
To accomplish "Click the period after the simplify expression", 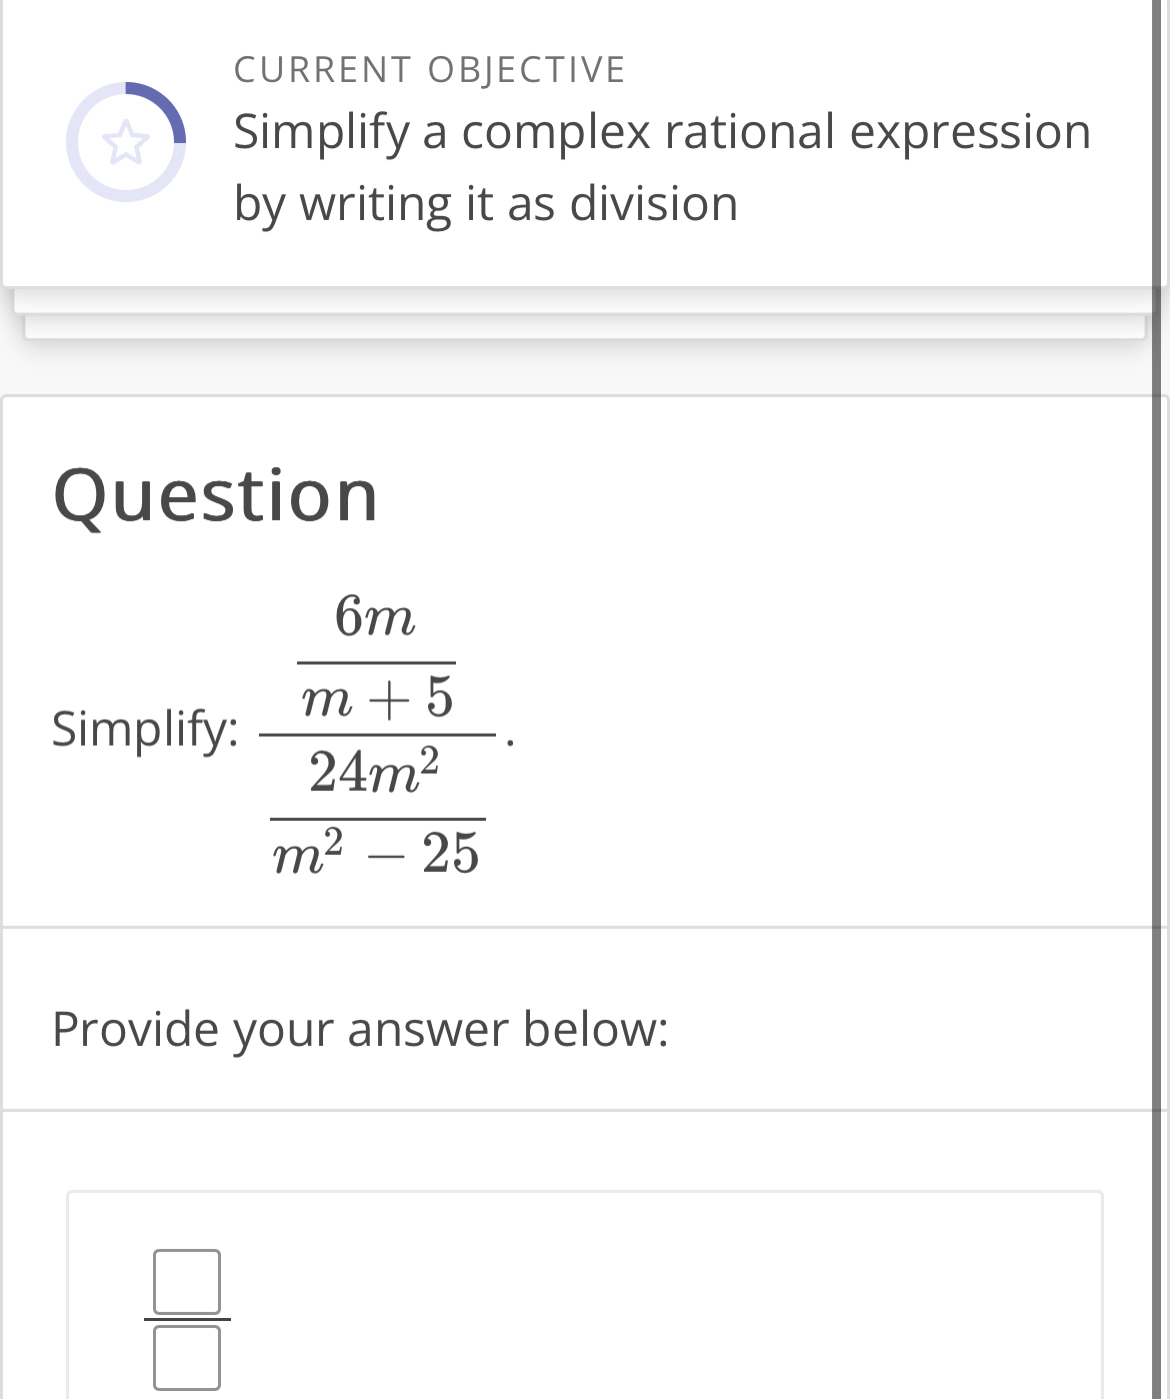I will tap(510, 740).
